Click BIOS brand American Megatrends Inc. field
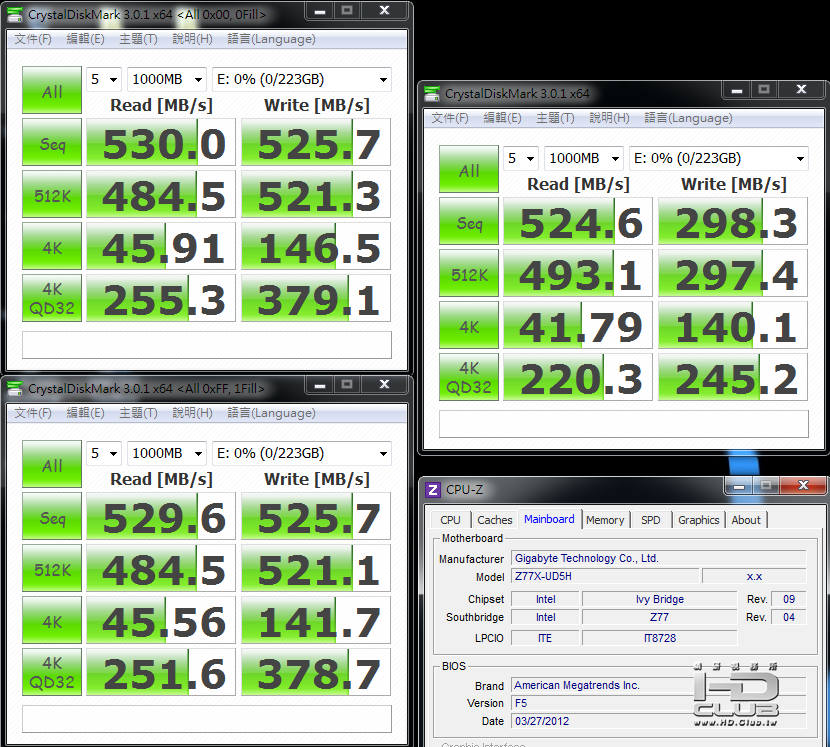Viewport: 830px width, 747px height. pyautogui.click(x=658, y=685)
